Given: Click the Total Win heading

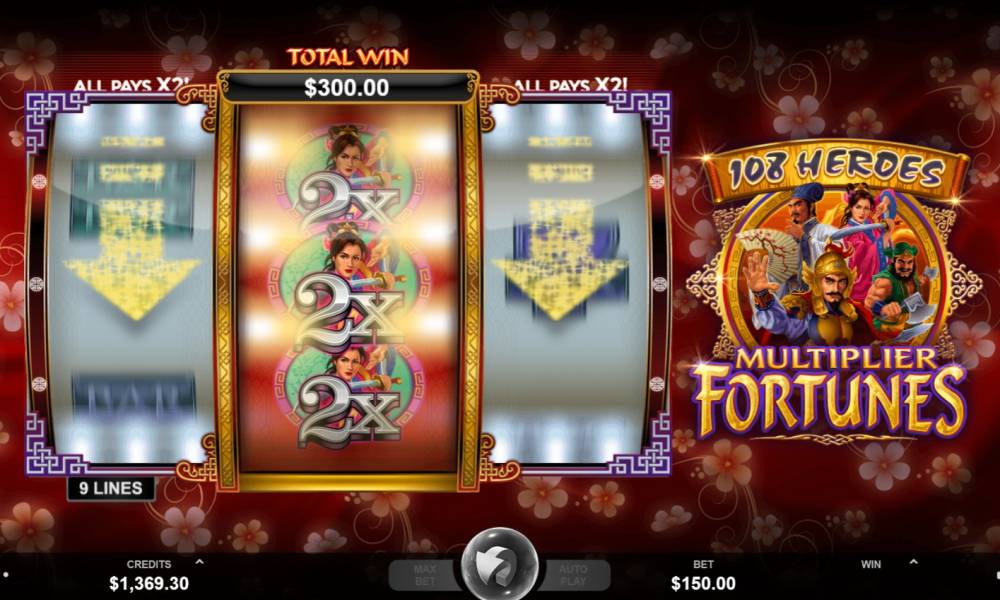Looking at the screenshot, I should point(348,57).
